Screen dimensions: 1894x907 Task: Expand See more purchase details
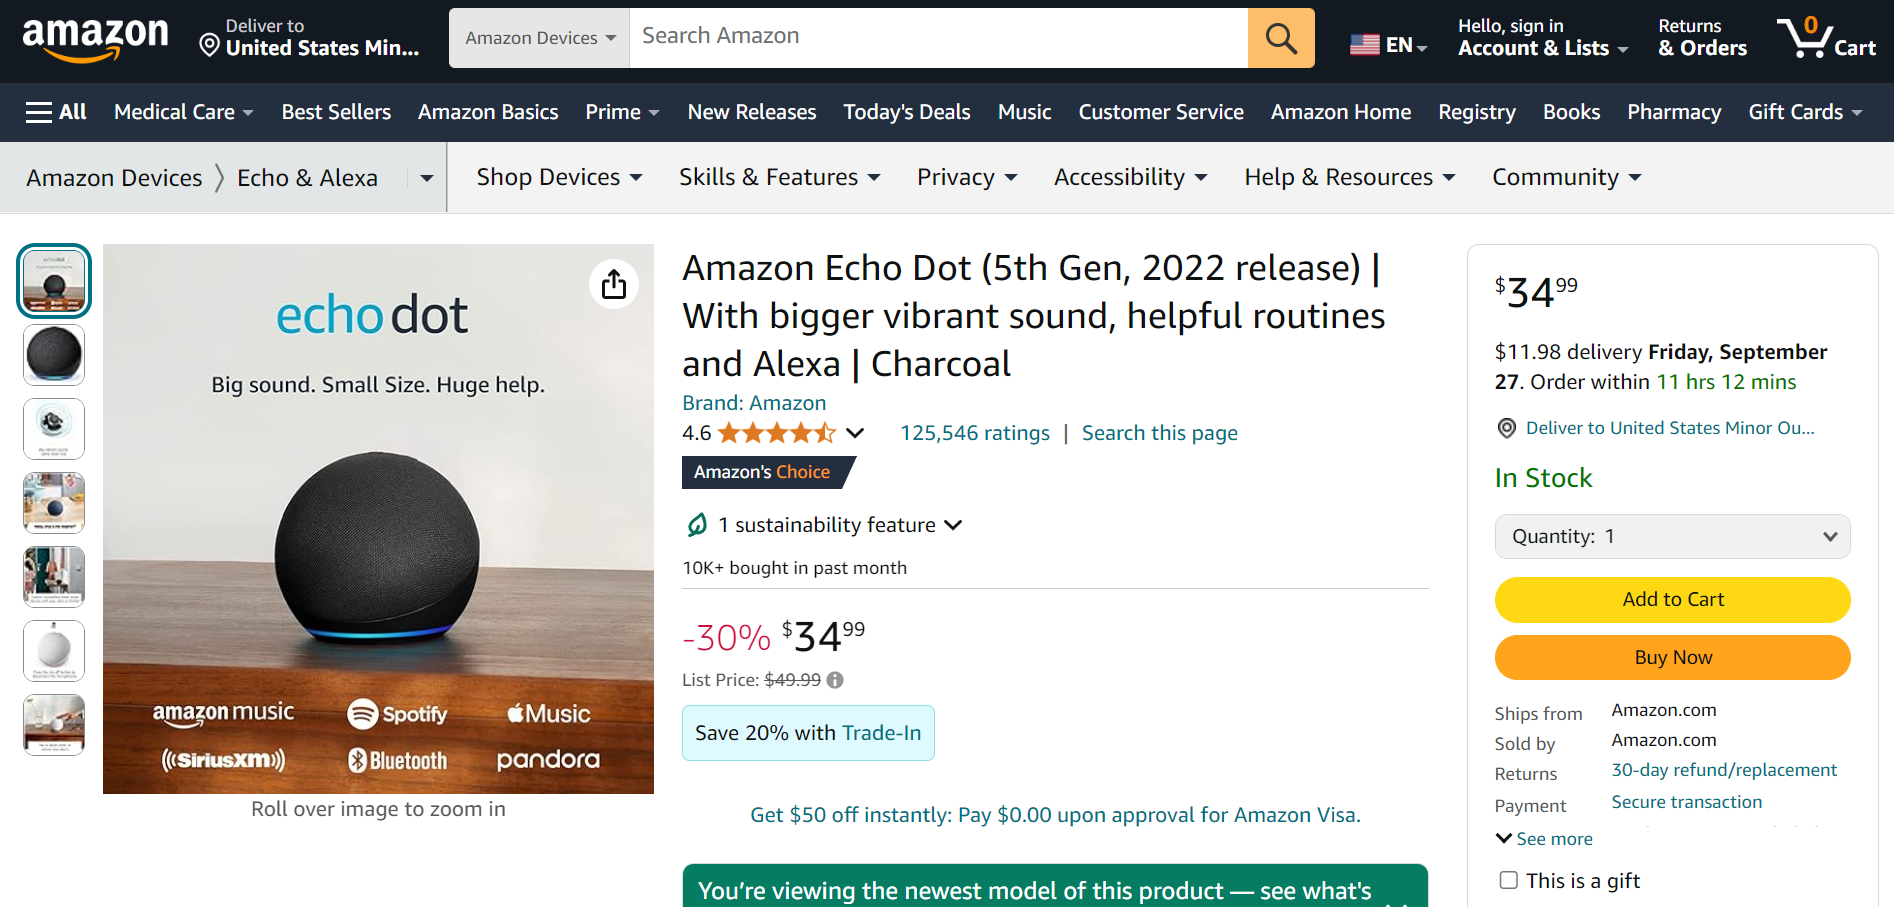click(1544, 839)
